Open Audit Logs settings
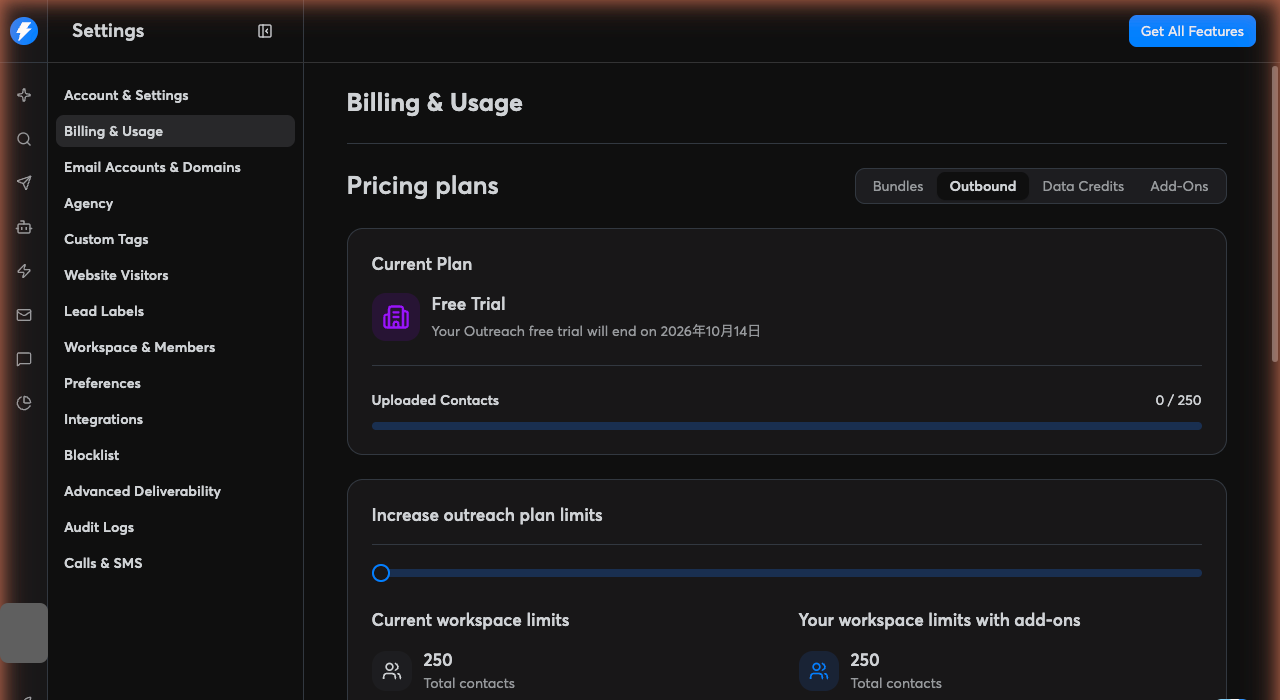Screen dimensions: 1280x700 coord(175,527)
